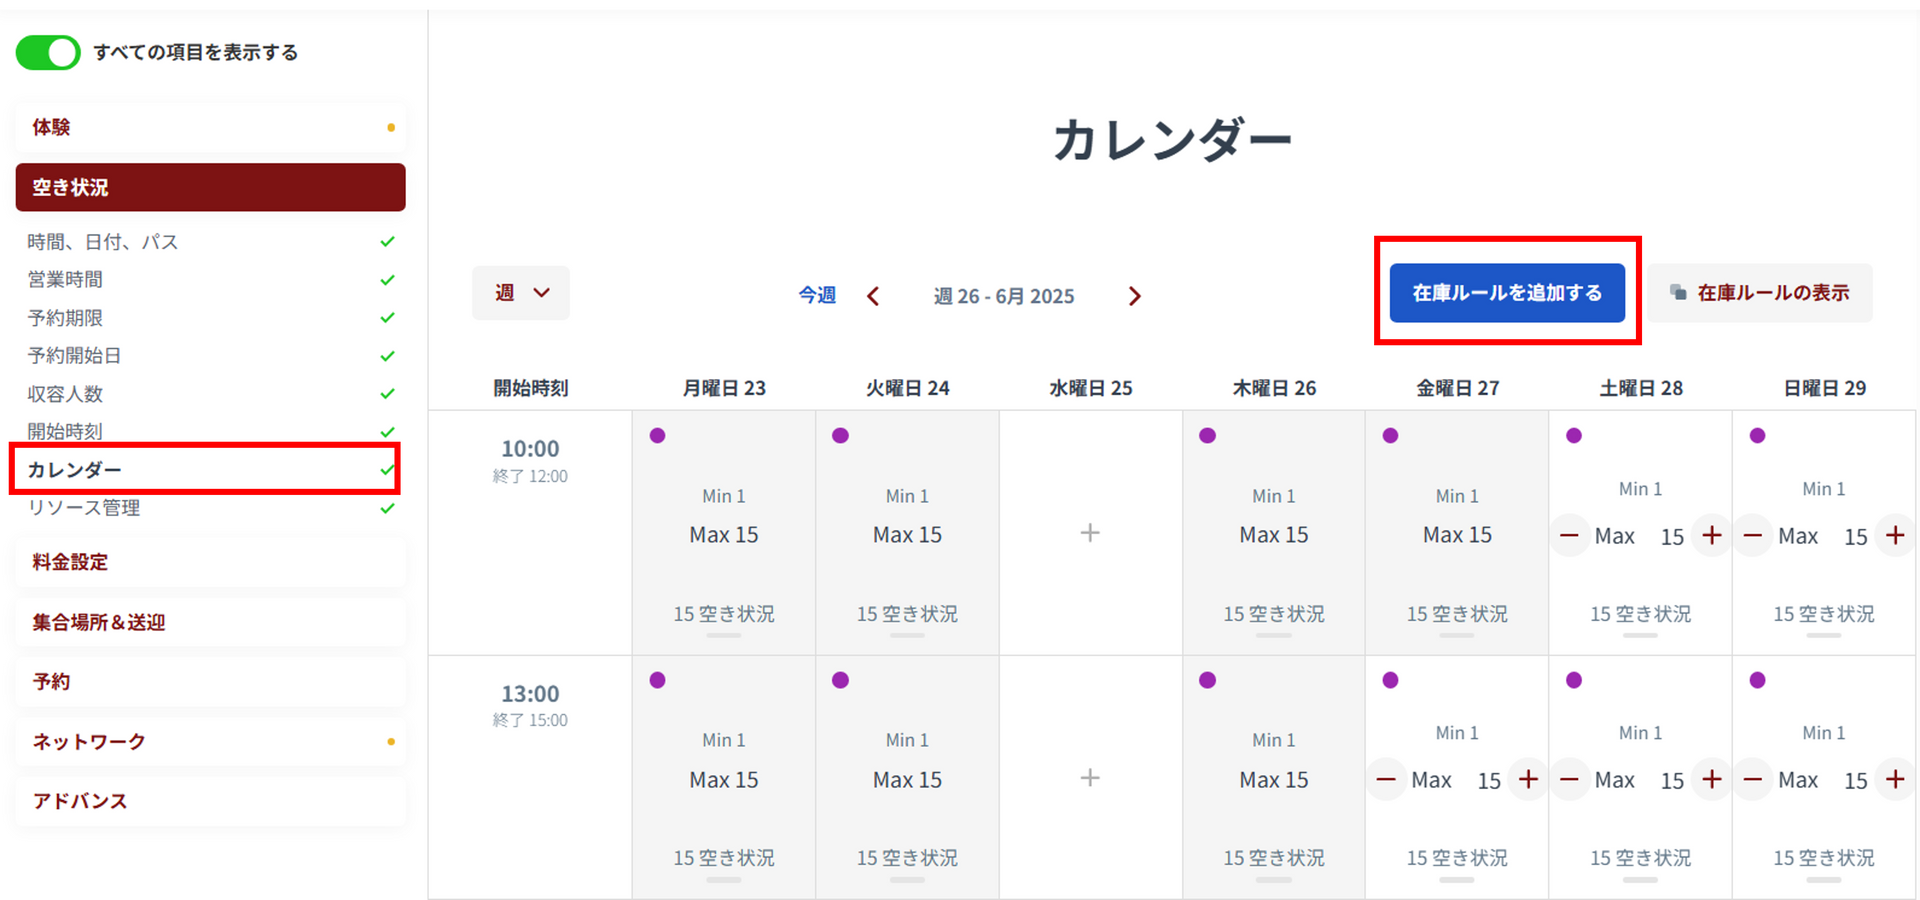Viewport: 1920px width, 900px height.
Task: Go to previous week with left chevron
Action: click(x=873, y=296)
